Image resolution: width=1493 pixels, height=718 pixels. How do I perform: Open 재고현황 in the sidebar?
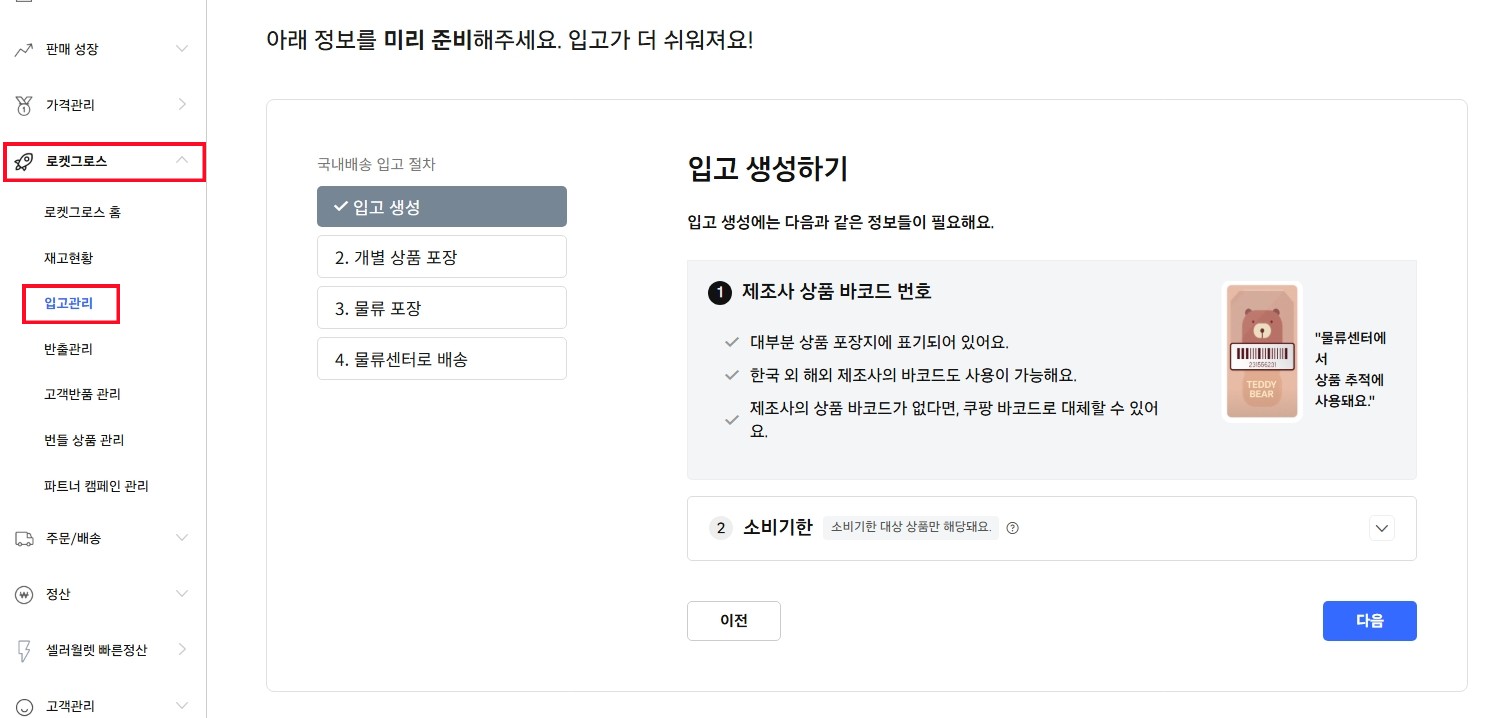coord(69,258)
